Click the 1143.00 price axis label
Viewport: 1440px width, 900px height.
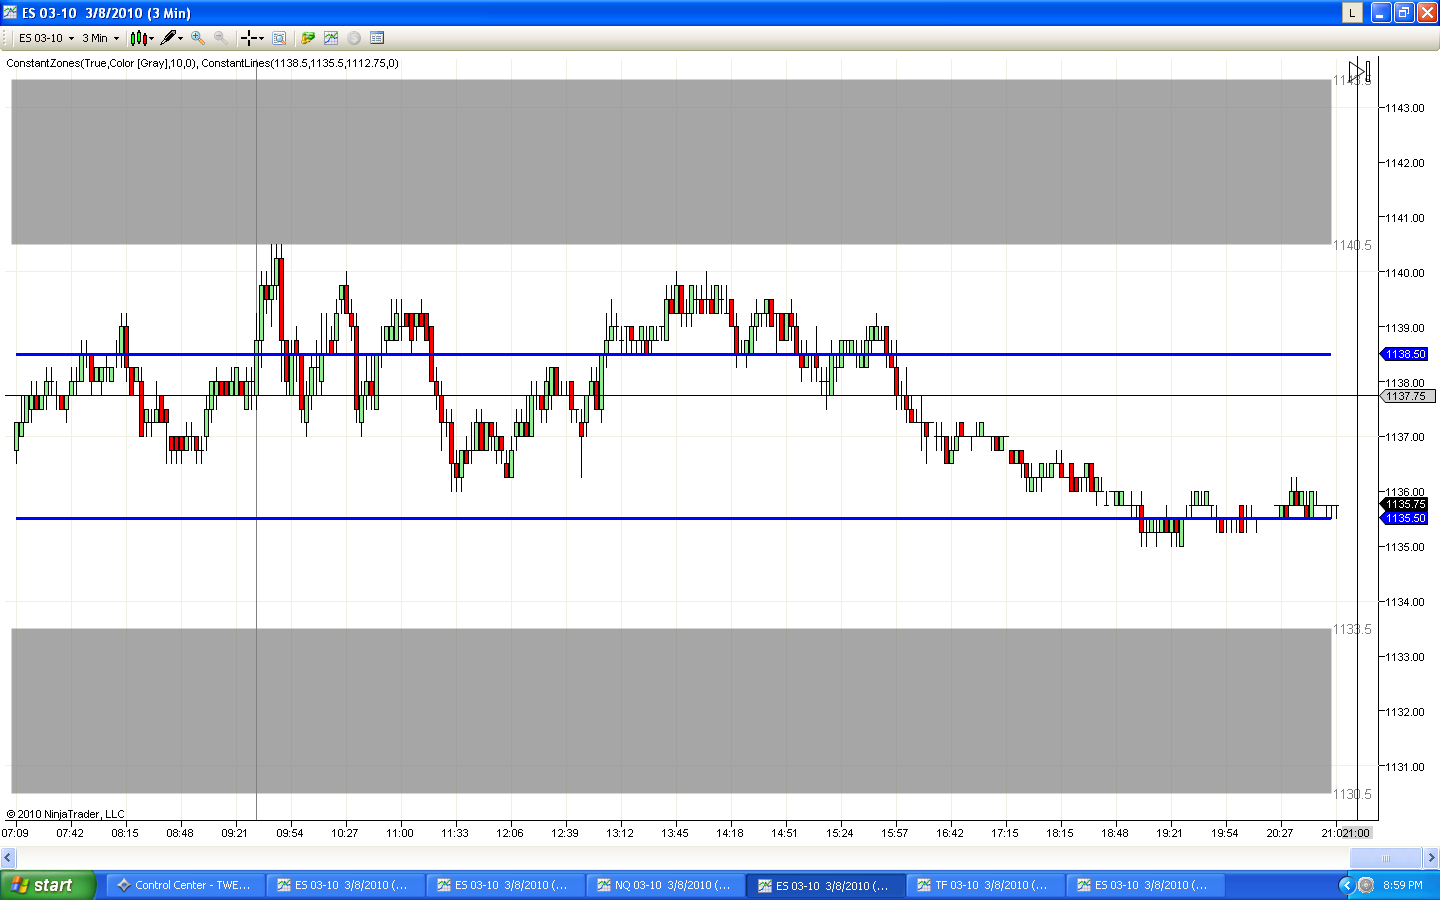[x=1405, y=108]
